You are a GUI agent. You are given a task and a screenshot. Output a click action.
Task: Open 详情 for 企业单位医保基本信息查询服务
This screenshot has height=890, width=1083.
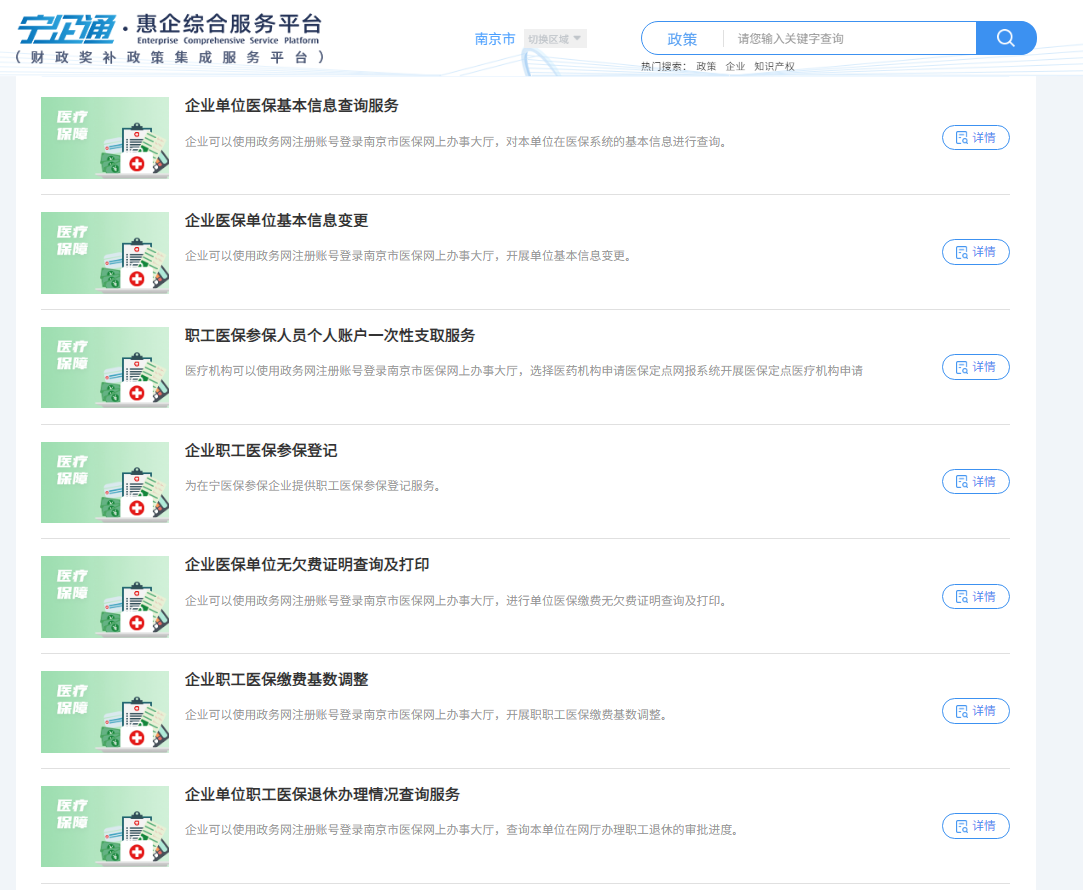(975, 138)
